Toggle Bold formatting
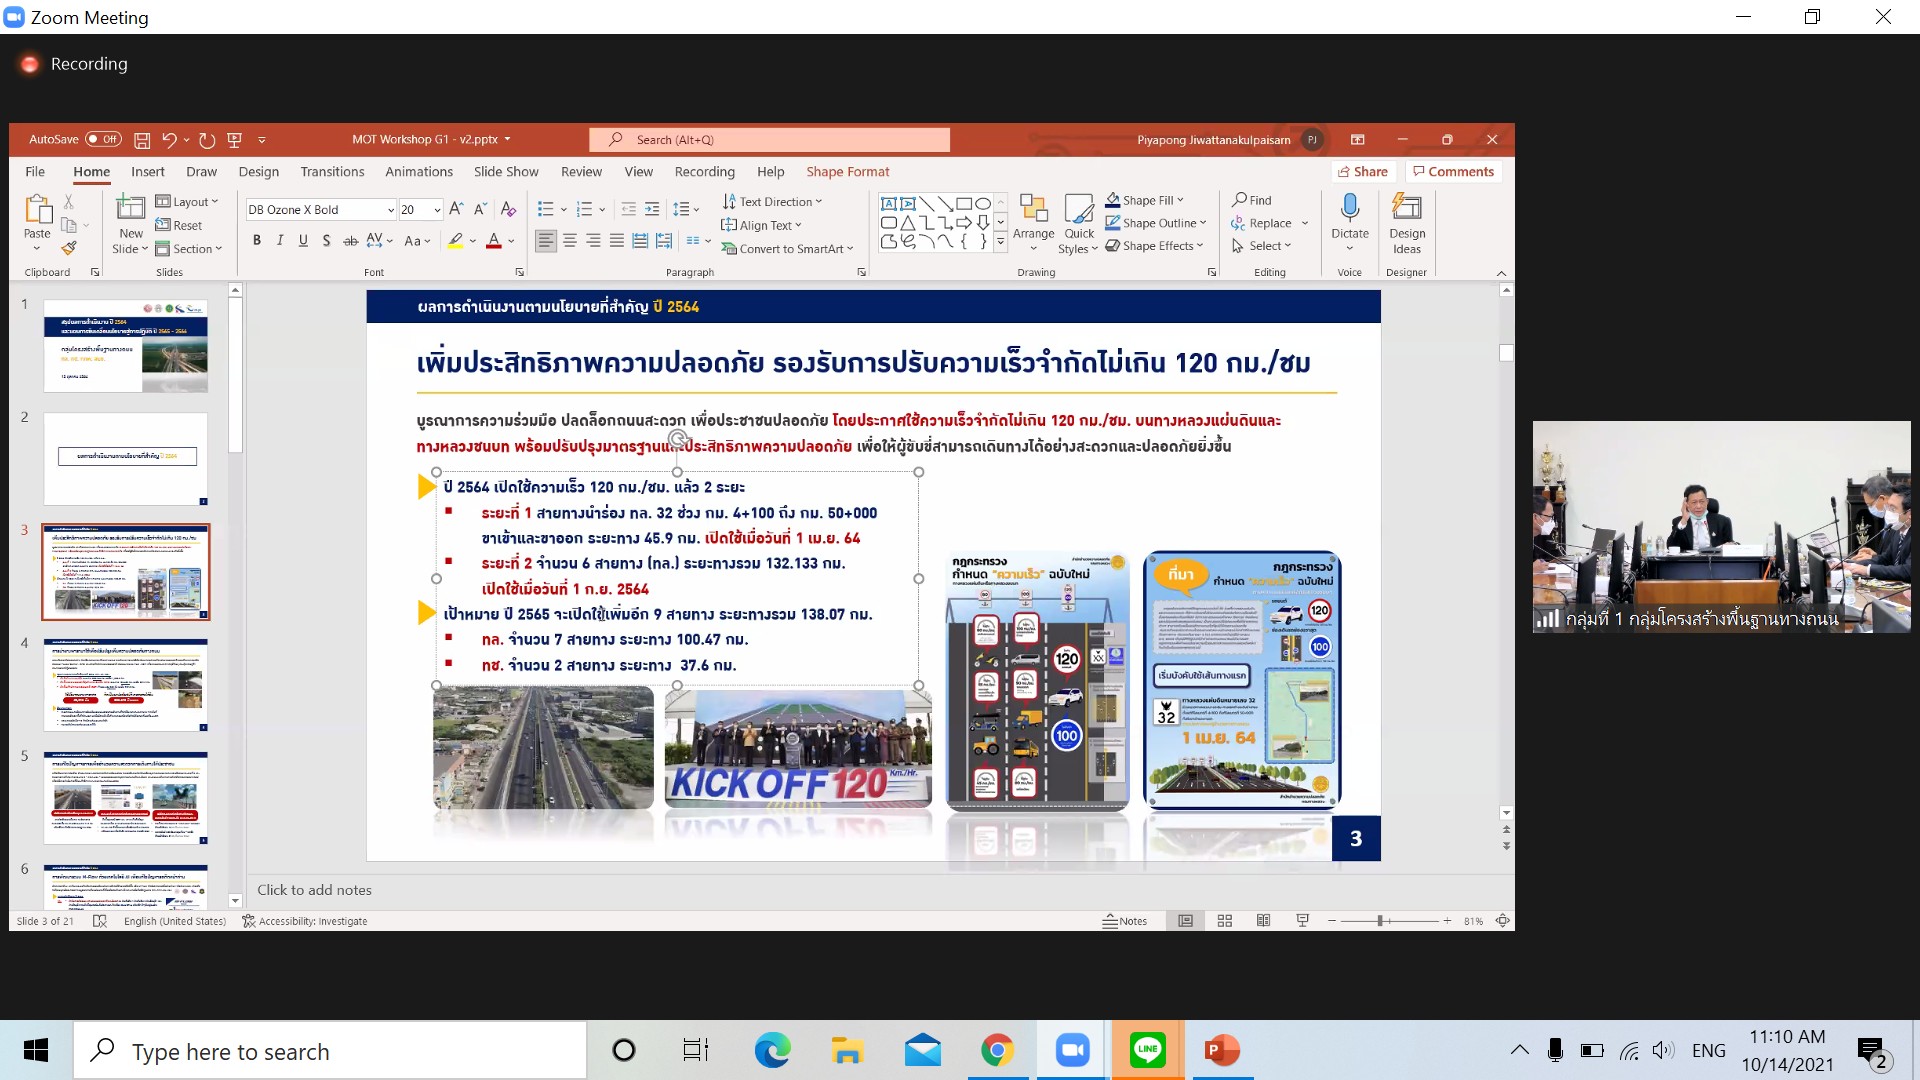 [257, 241]
